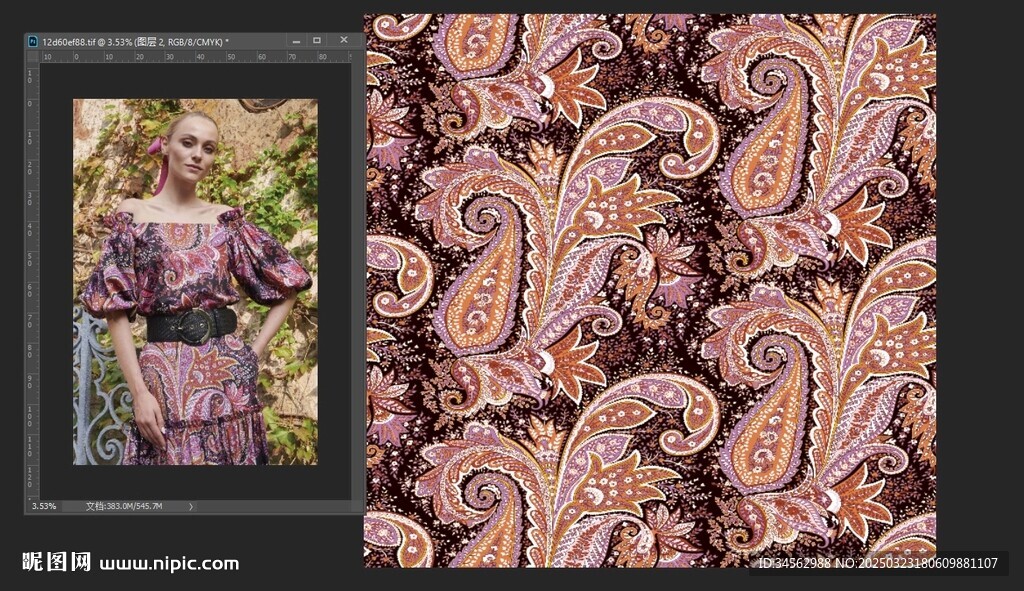This screenshot has width=1024, height=591.
Task: Open the www.nipic.com link
Action: [169, 564]
